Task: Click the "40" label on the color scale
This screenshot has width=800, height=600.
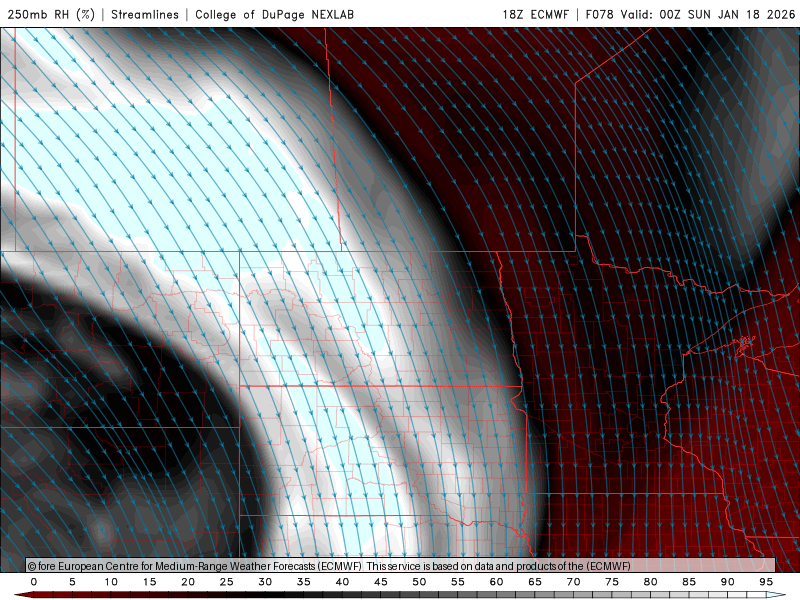Action: [342, 582]
